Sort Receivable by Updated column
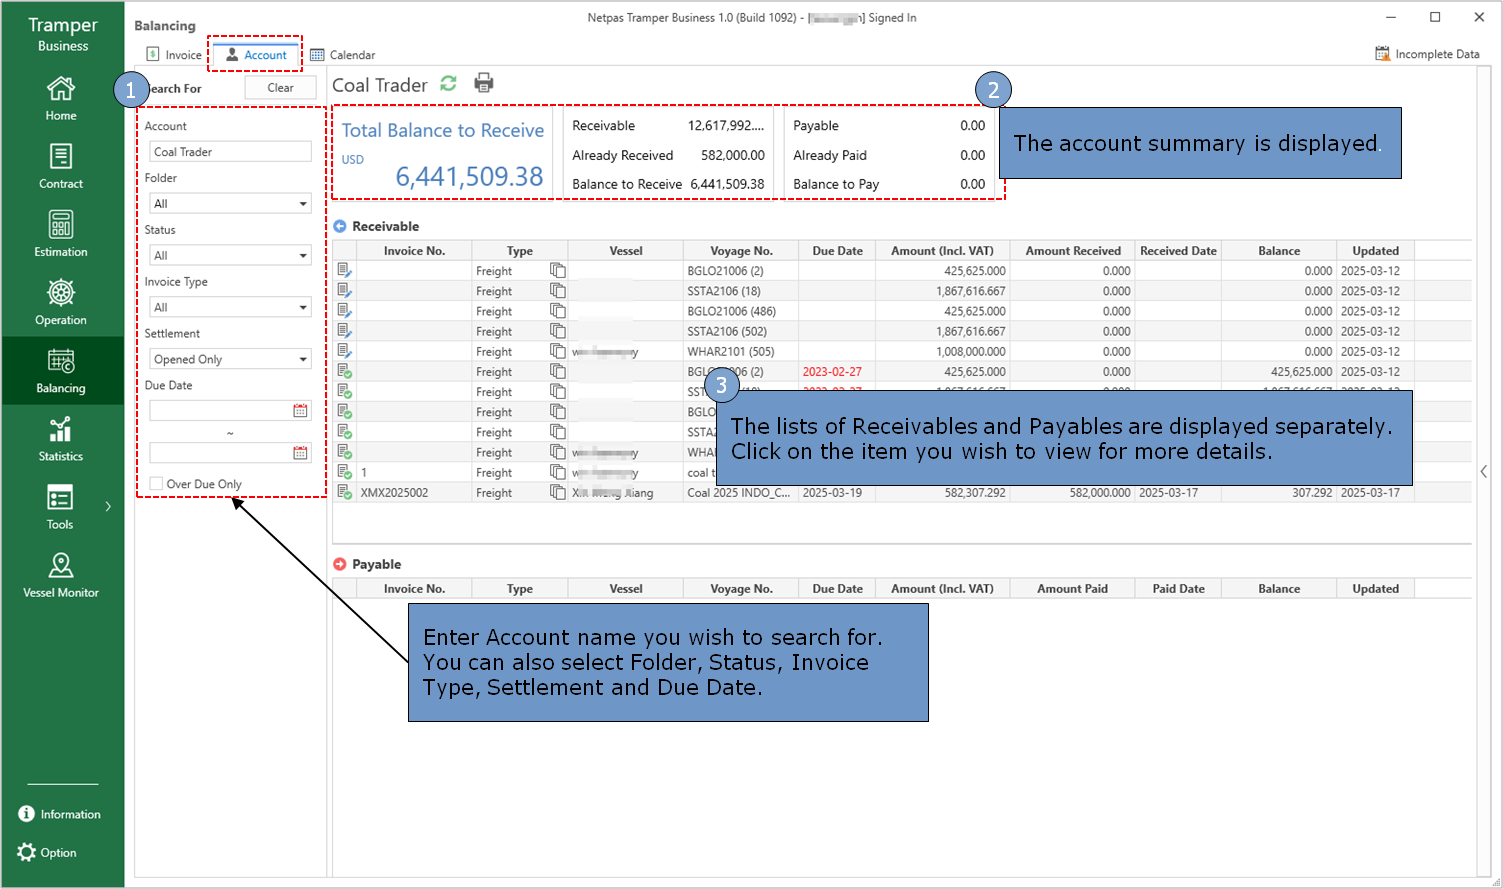Image resolution: width=1503 pixels, height=889 pixels. pos(1376,251)
